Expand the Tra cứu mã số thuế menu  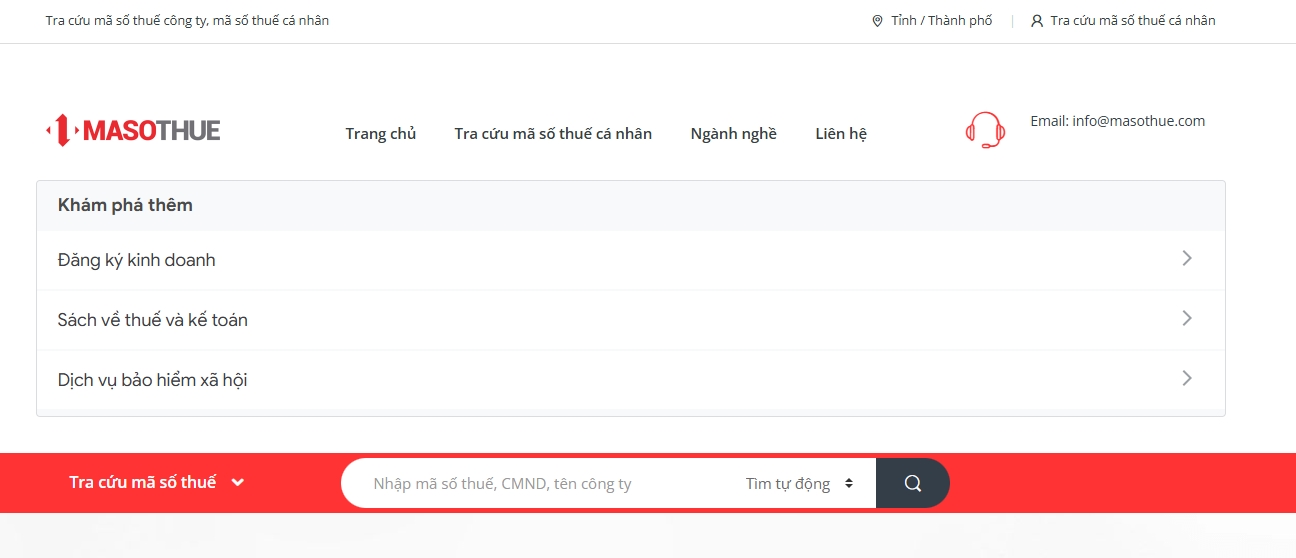coord(156,482)
